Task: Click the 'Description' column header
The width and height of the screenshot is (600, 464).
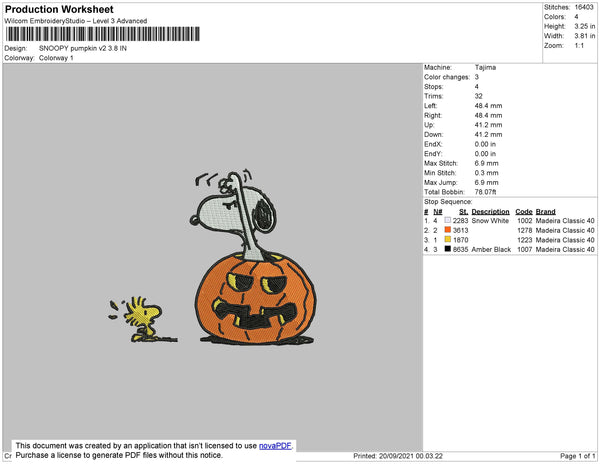Action: [491, 212]
